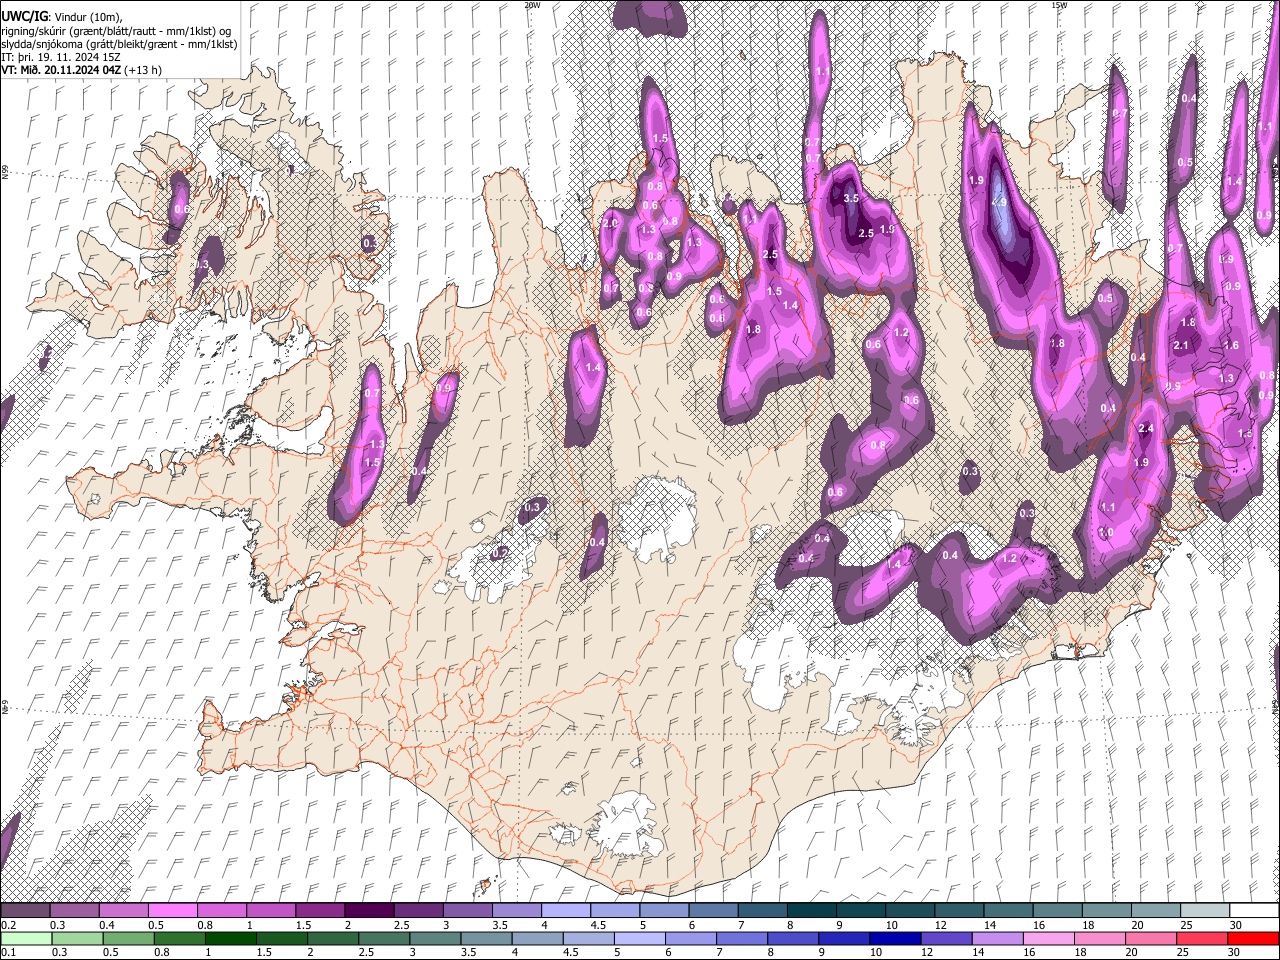Click the 2.4 snowfall value on the map
The width and height of the screenshot is (1280, 960).
(x=1146, y=429)
